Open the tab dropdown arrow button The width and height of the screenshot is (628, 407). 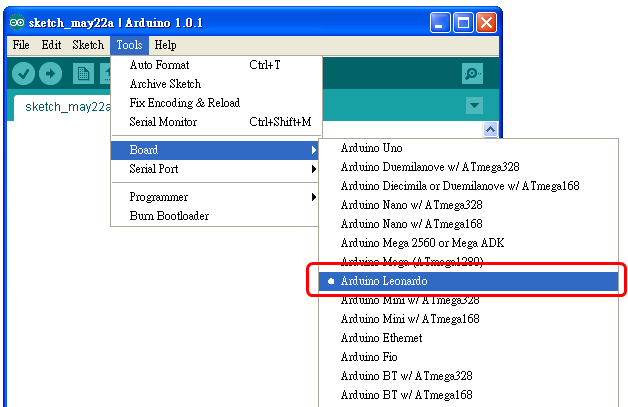(474, 105)
